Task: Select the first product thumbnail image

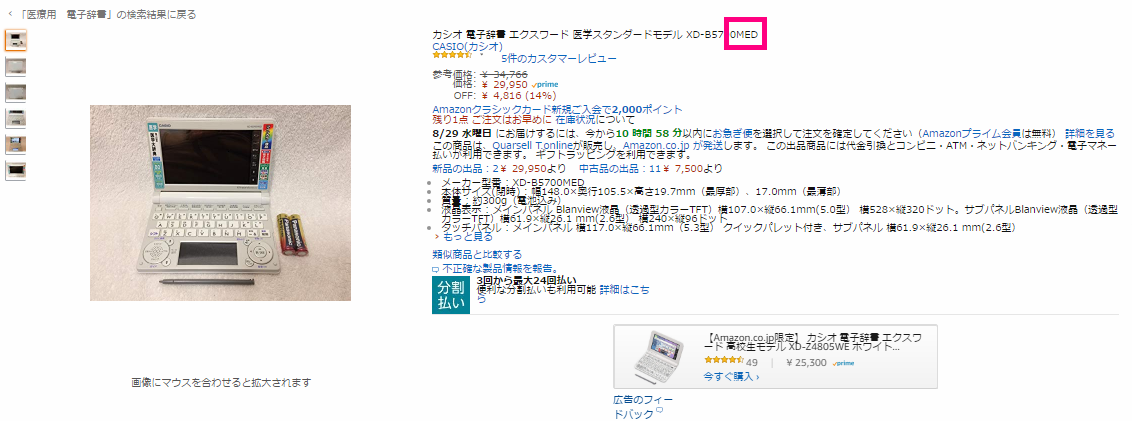Action: (15, 40)
